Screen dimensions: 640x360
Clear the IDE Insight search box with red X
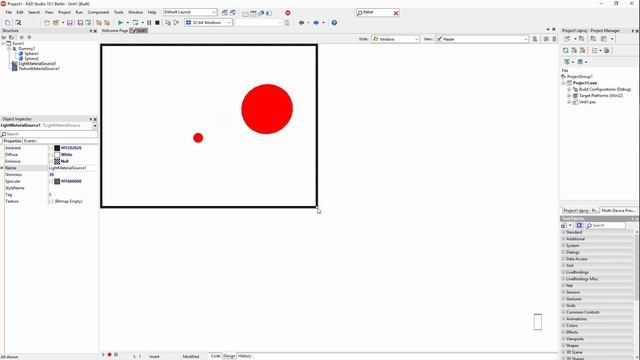396,13
